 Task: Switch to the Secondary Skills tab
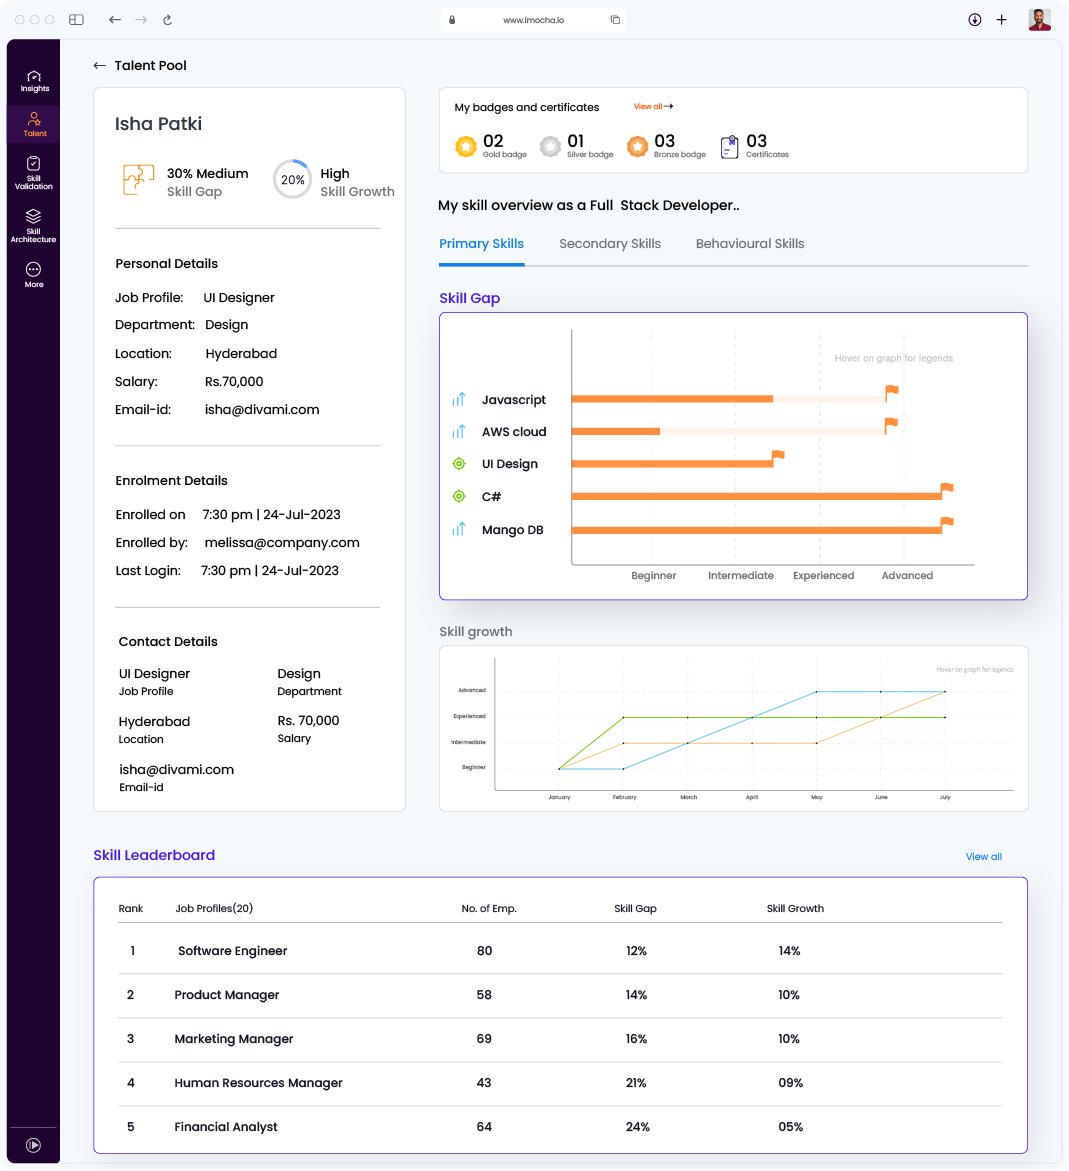(610, 243)
